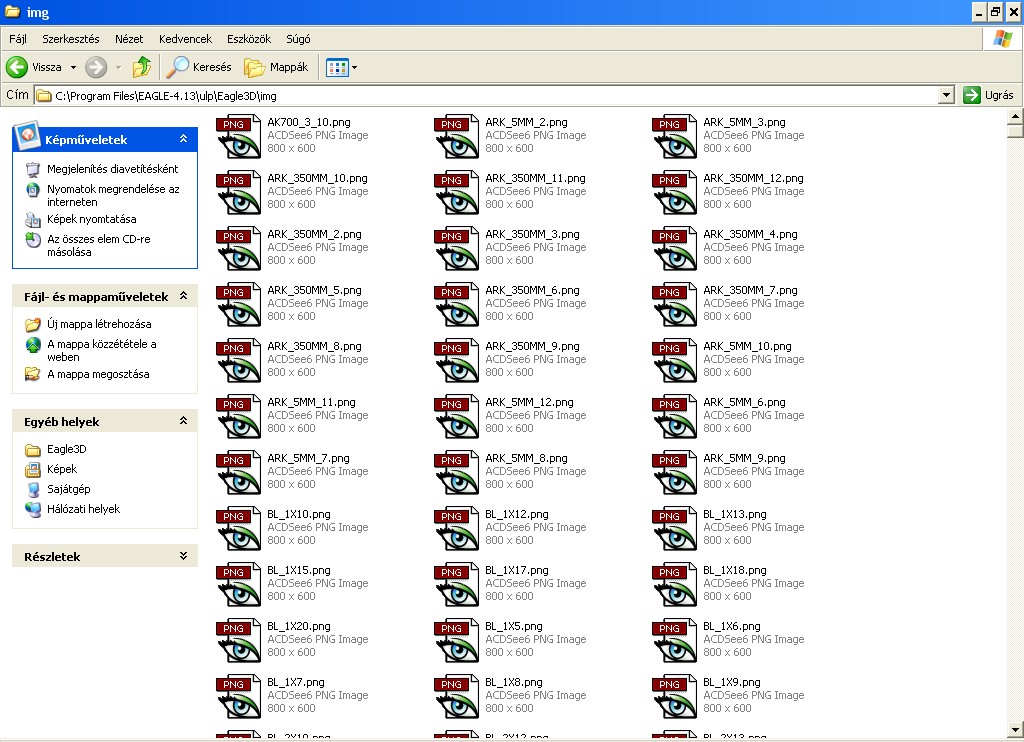This screenshot has width=1024, height=742.
Task: Expand the address bar dropdown
Action: tap(946, 95)
